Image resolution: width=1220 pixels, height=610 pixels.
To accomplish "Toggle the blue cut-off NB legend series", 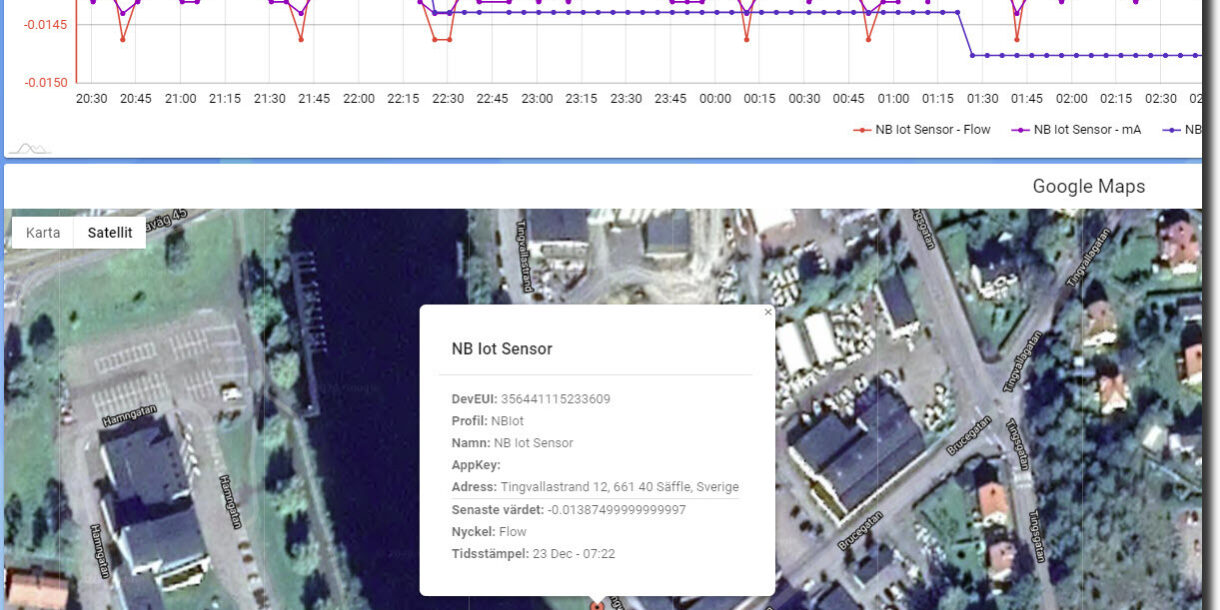I will tap(1185, 129).
